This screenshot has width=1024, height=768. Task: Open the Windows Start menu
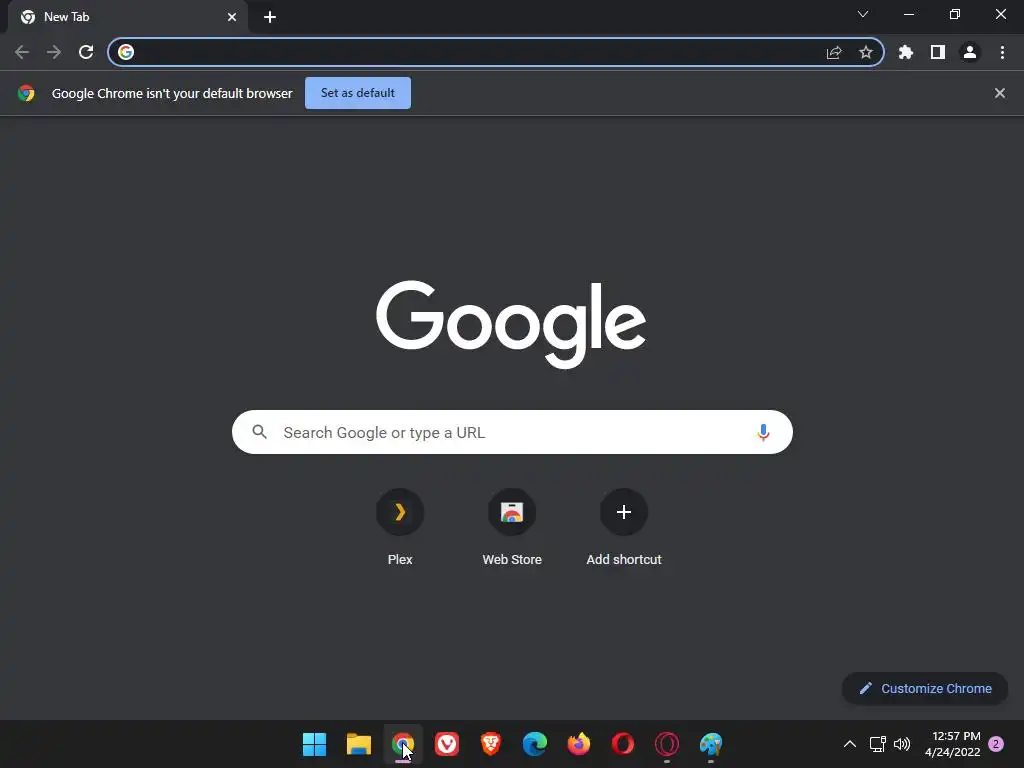tap(314, 744)
